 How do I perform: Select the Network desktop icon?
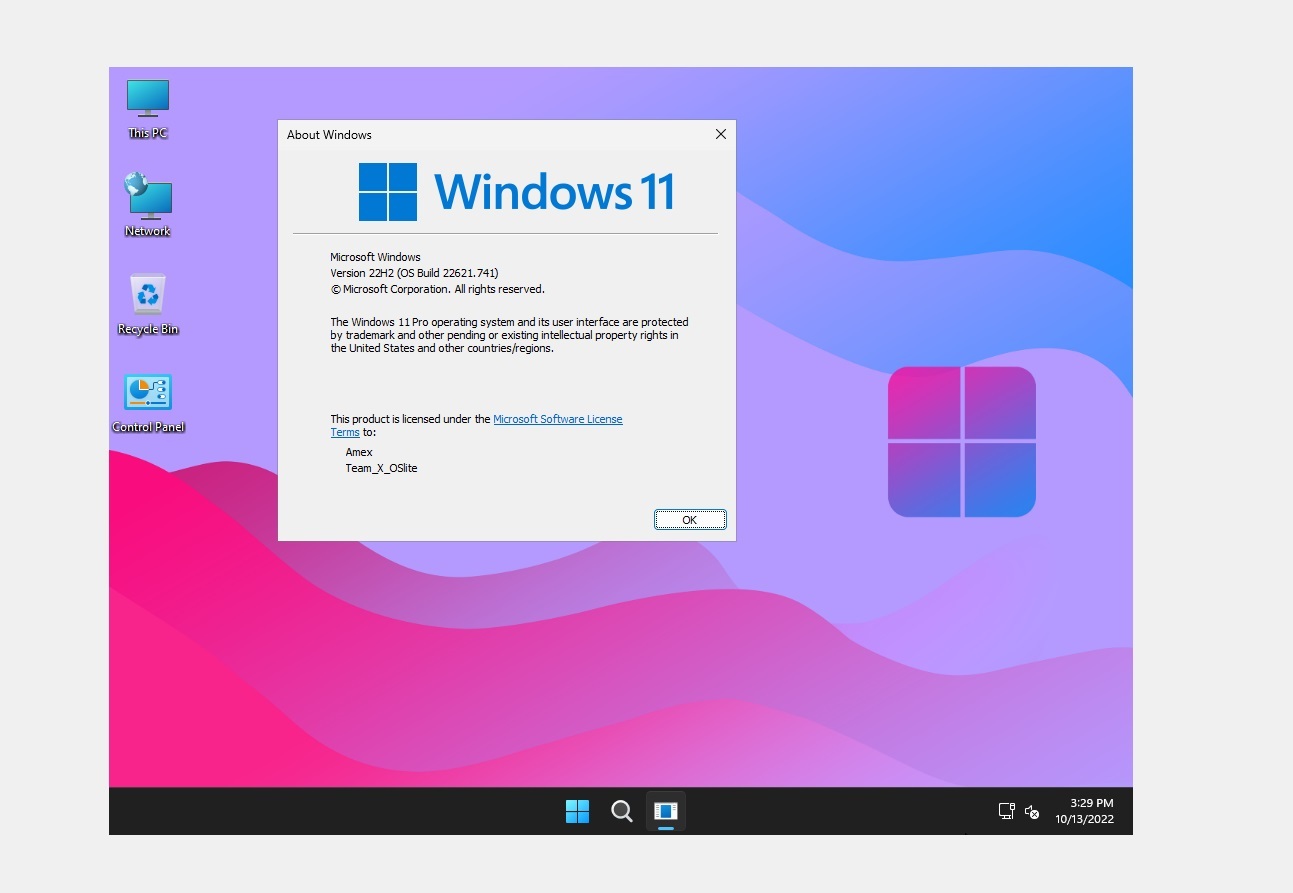tap(148, 205)
